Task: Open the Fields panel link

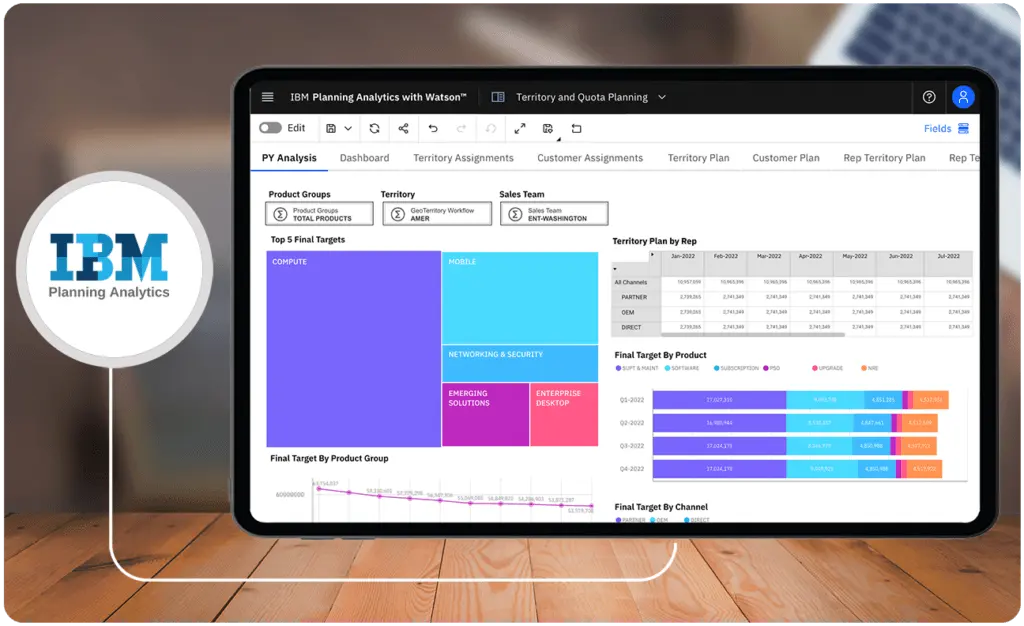Action: point(937,129)
